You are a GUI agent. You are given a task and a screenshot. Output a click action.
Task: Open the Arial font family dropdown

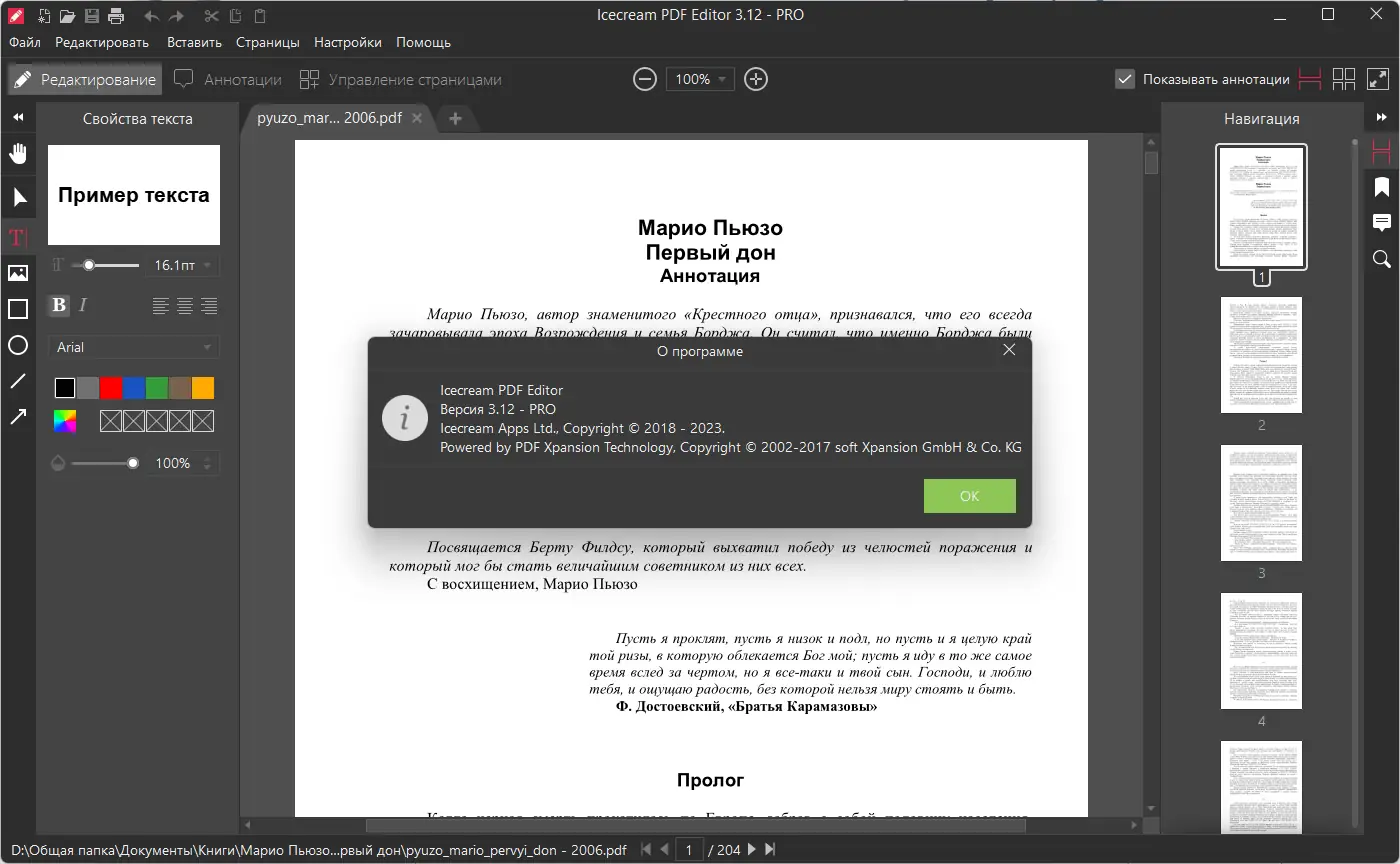[134, 347]
